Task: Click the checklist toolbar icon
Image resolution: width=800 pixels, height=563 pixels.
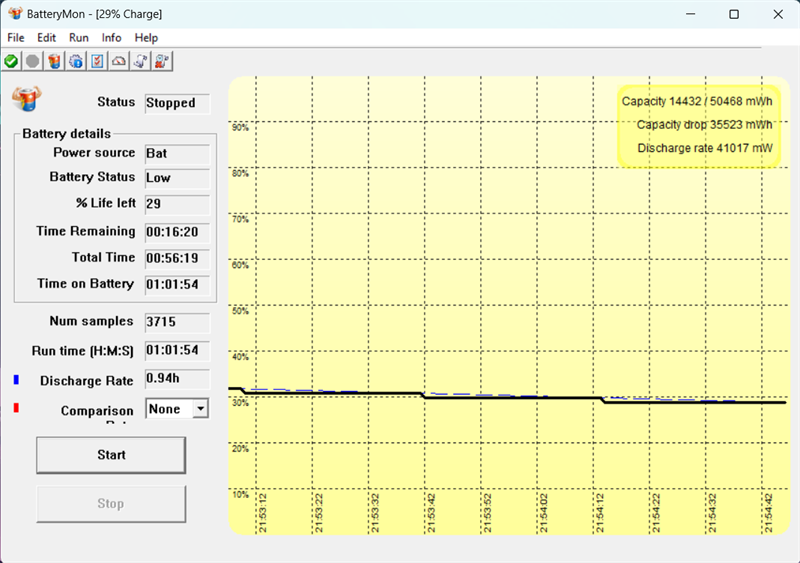Action: (97, 61)
